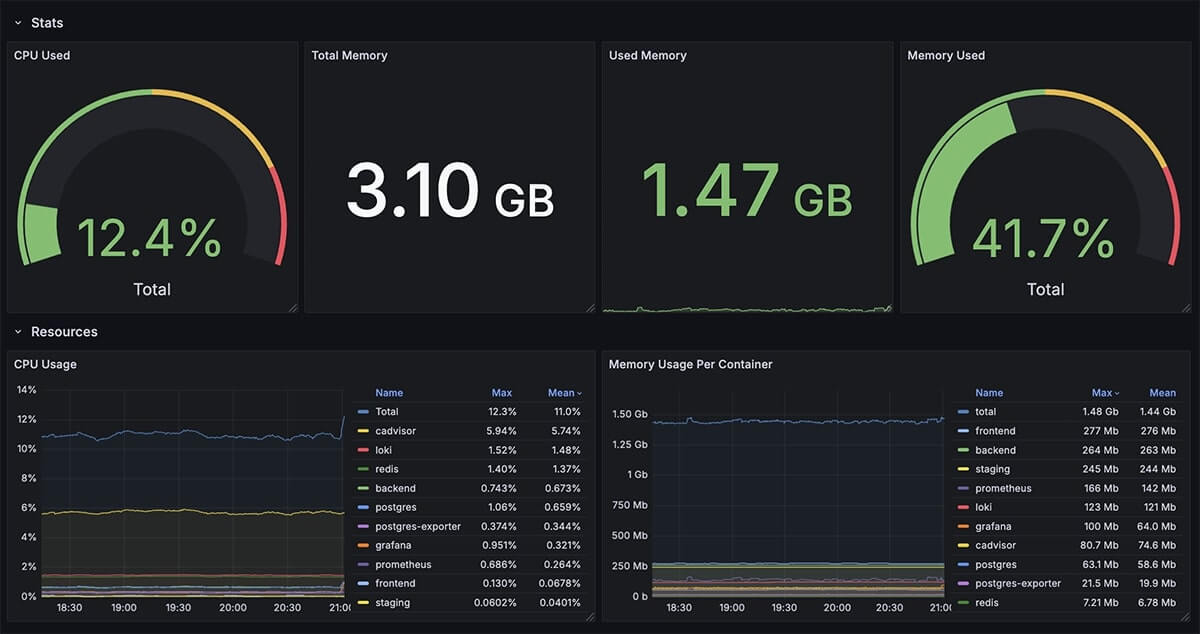
Task: Click the postgres yellow color swatch in CPU legend
Action: [361, 507]
